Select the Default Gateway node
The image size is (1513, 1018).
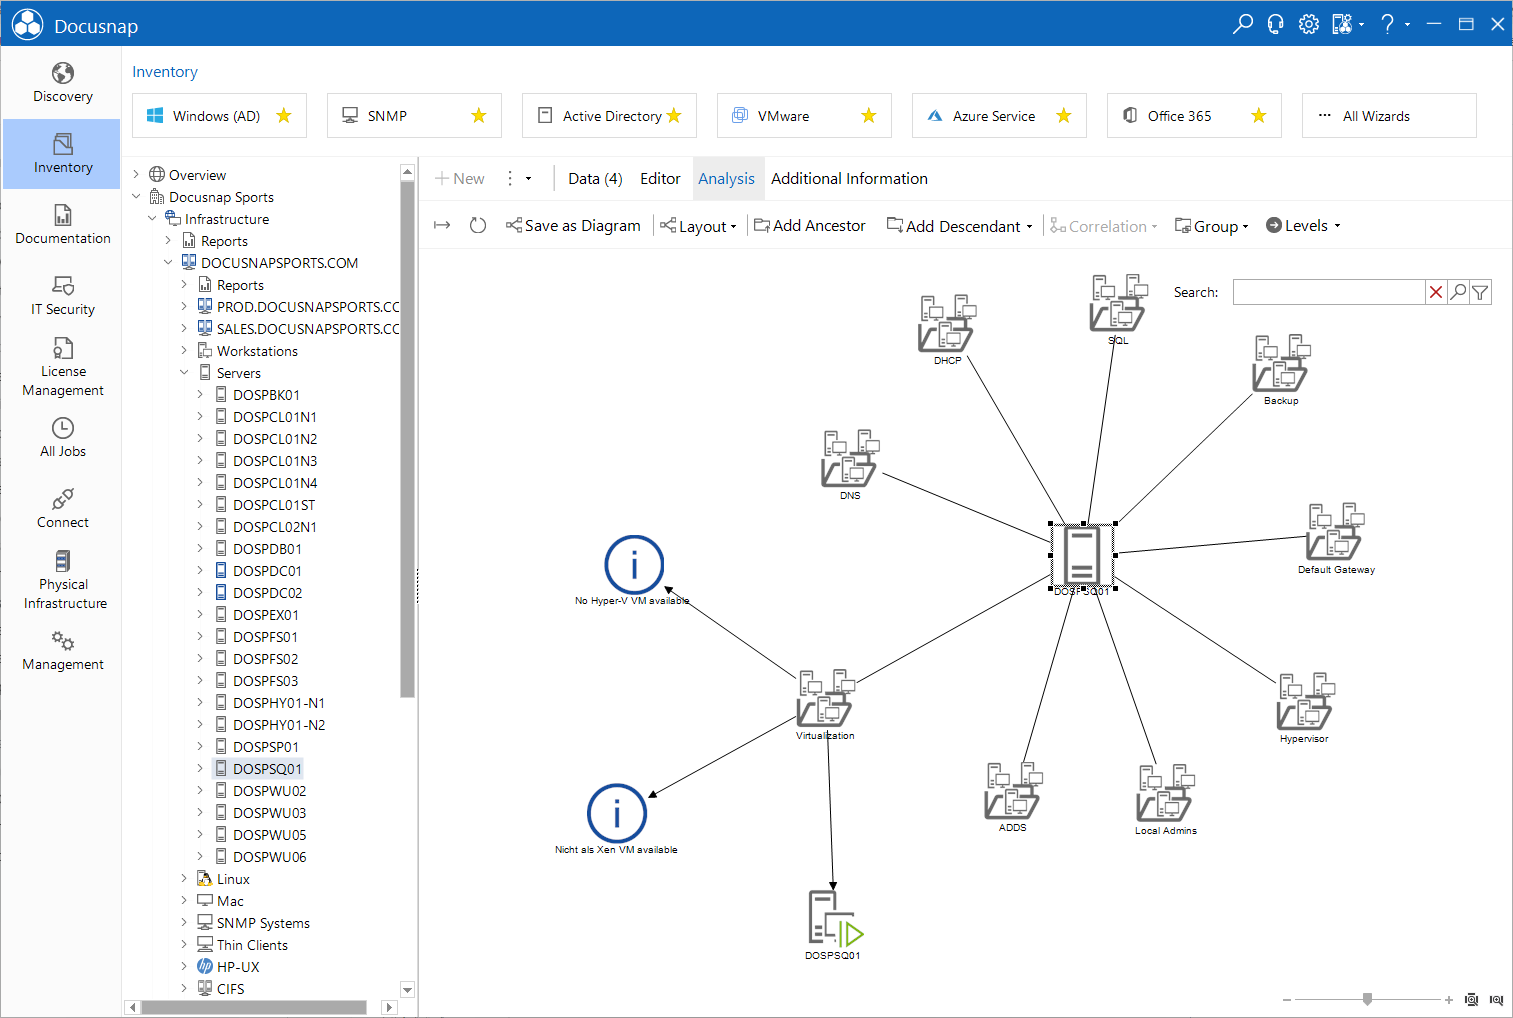point(1336,537)
